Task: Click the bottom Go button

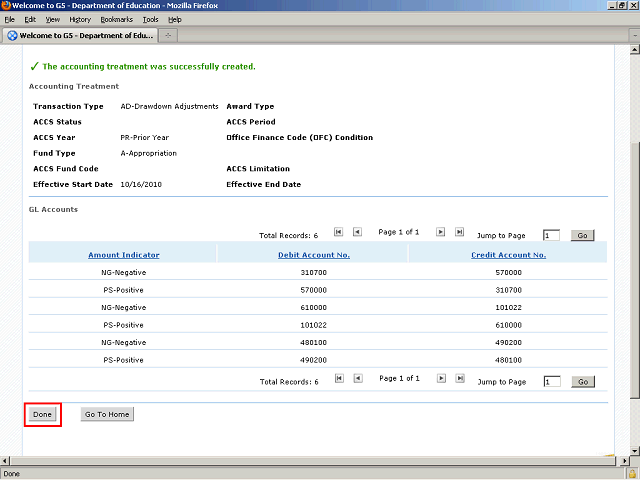Action: (582, 382)
